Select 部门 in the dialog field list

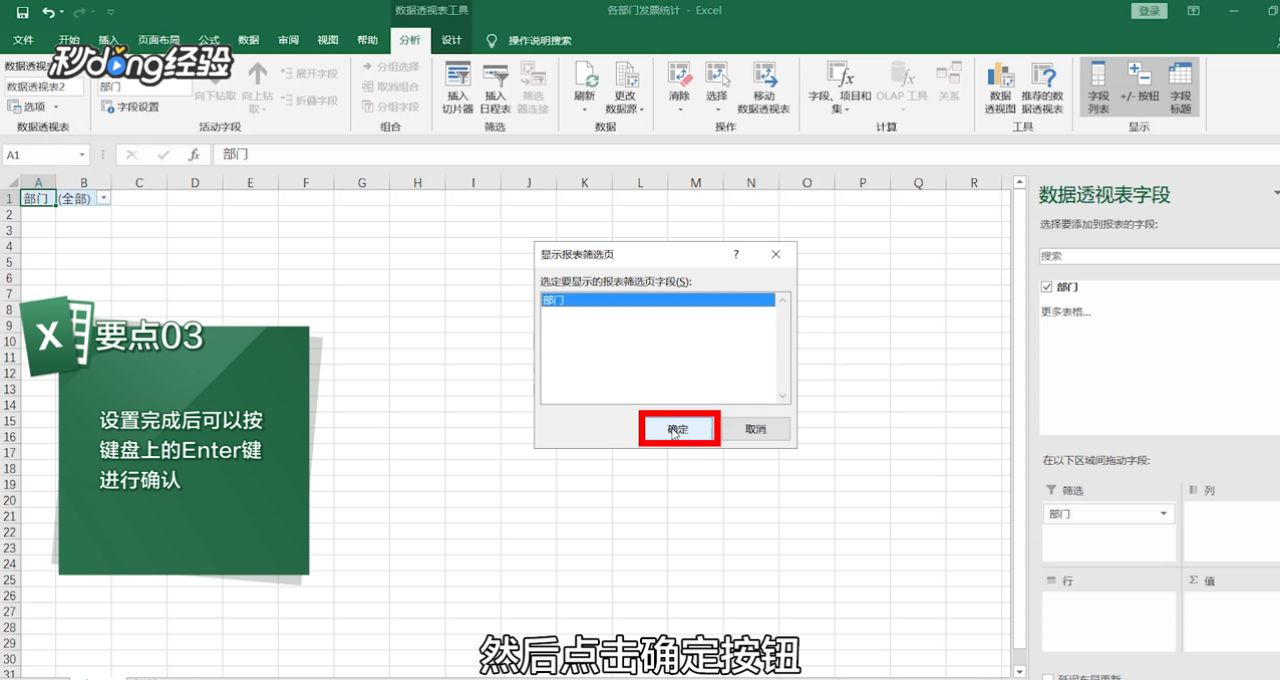(658, 300)
